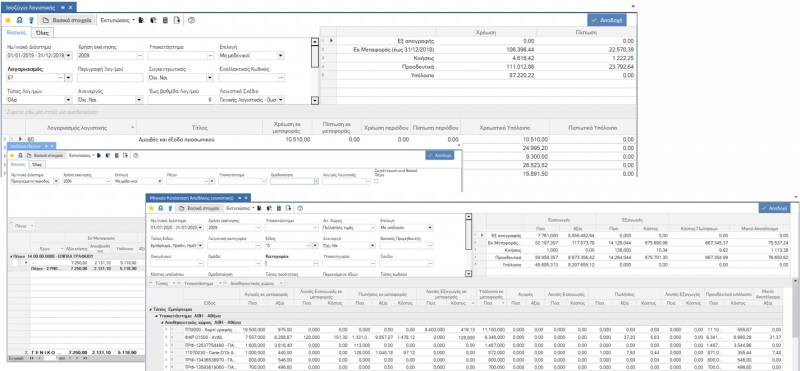The height and width of the screenshot is (371, 800).
Task: Click the star icon in Μηνιαία Κατάσταση Αποθήκης toolbar
Action: pos(151,208)
